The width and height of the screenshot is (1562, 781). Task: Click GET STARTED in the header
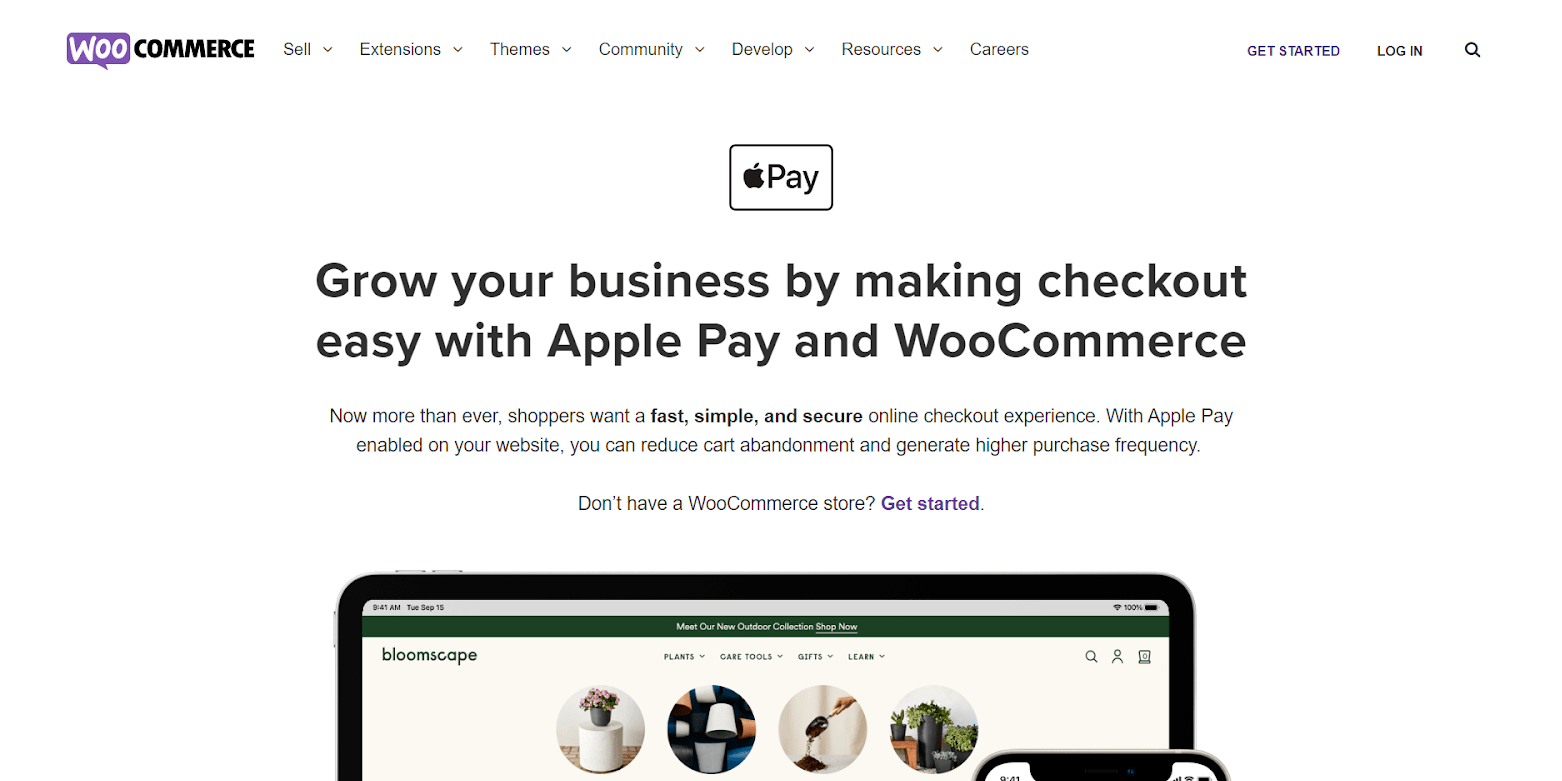(1293, 51)
